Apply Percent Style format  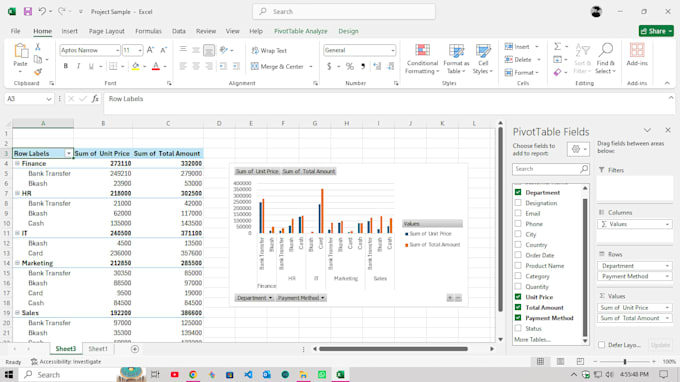pos(350,66)
